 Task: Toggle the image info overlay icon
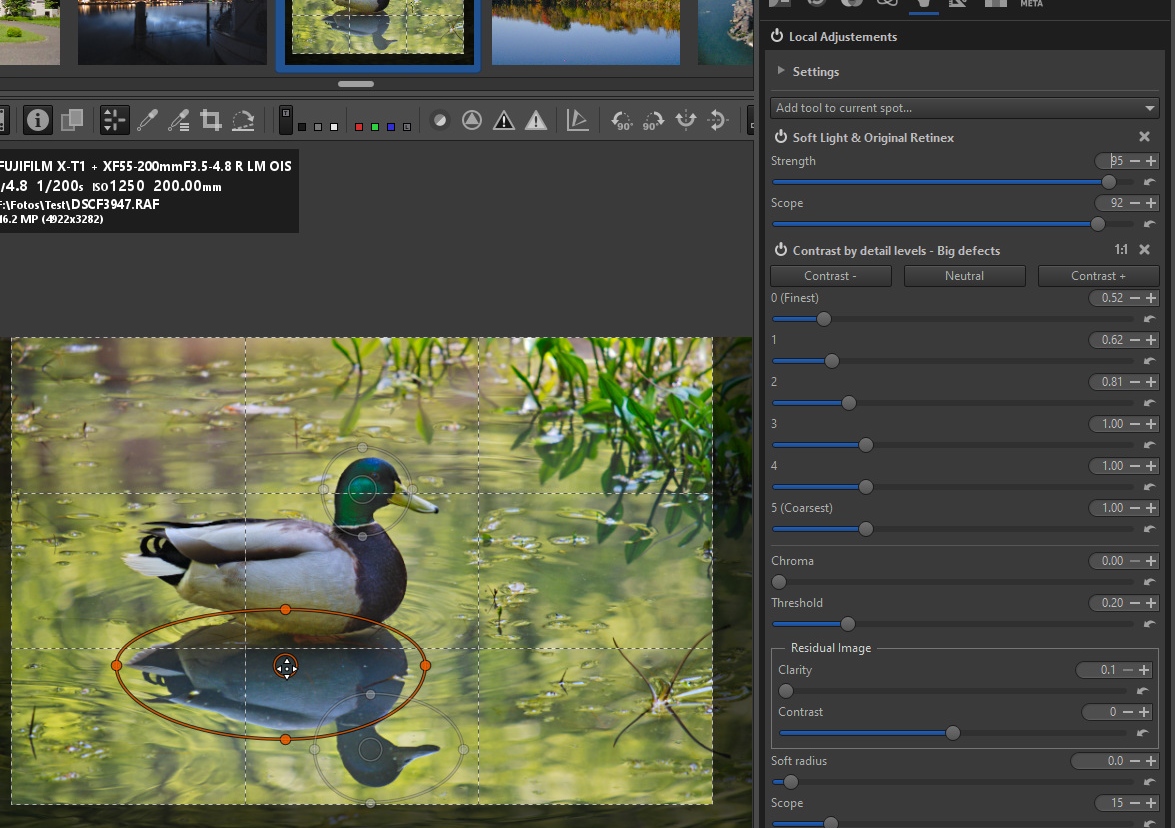point(37,120)
